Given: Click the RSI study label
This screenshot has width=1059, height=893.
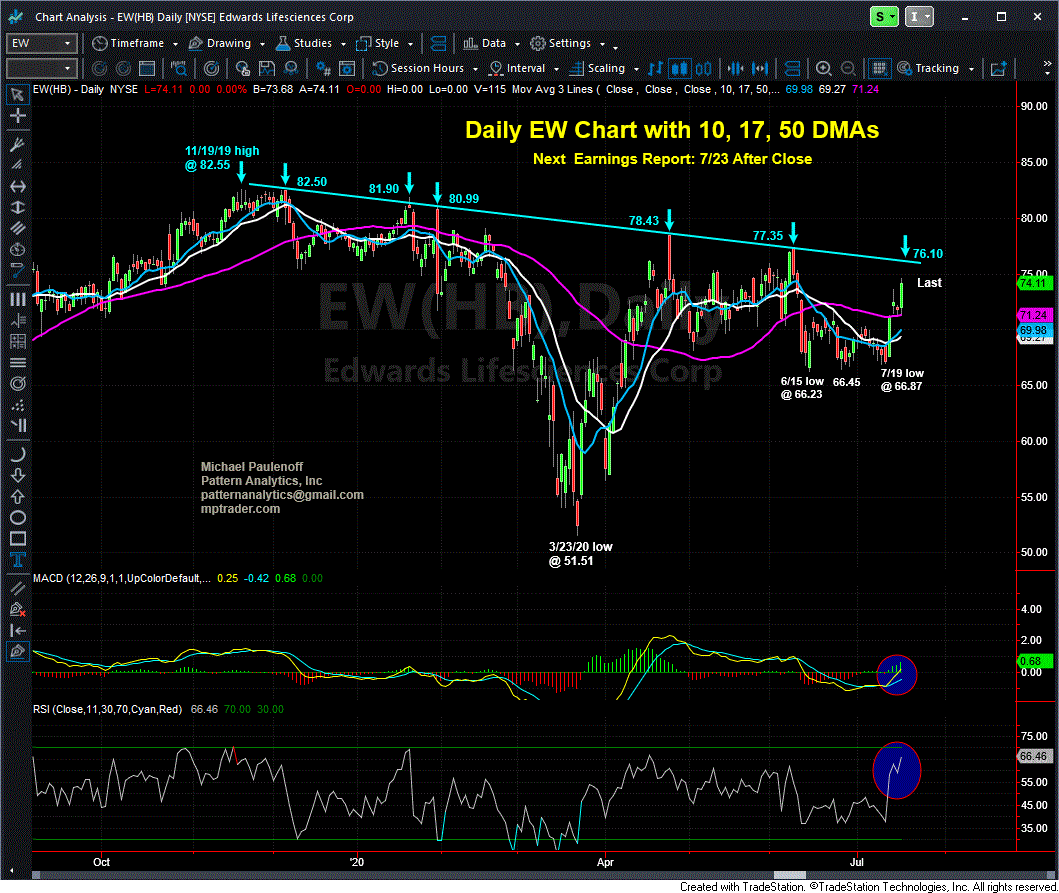Looking at the screenshot, I should point(107,709).
